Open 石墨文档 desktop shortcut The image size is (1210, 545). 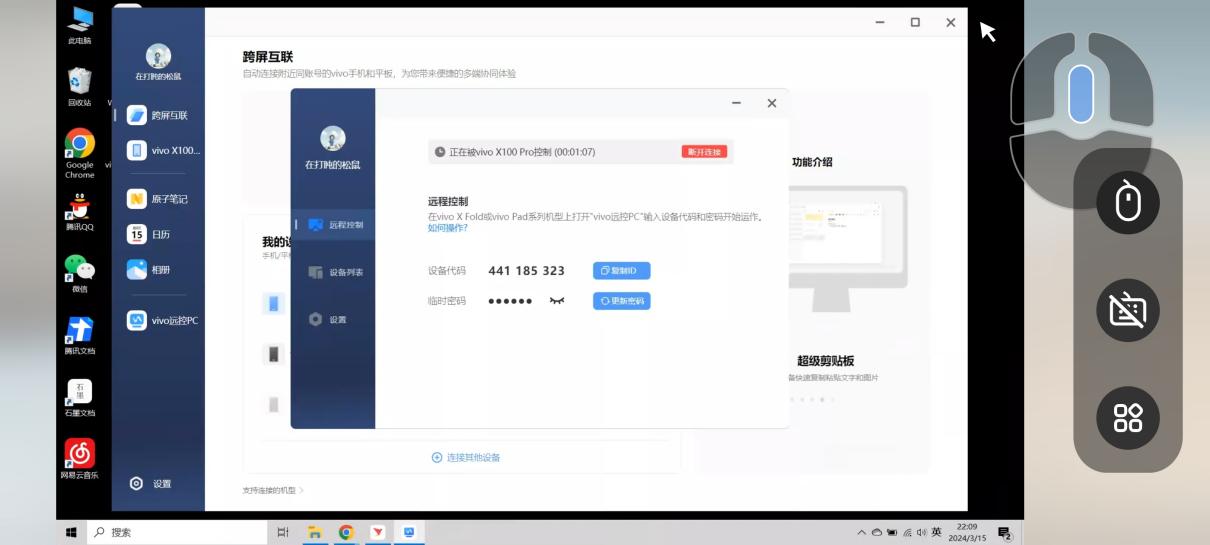[80, 397]
